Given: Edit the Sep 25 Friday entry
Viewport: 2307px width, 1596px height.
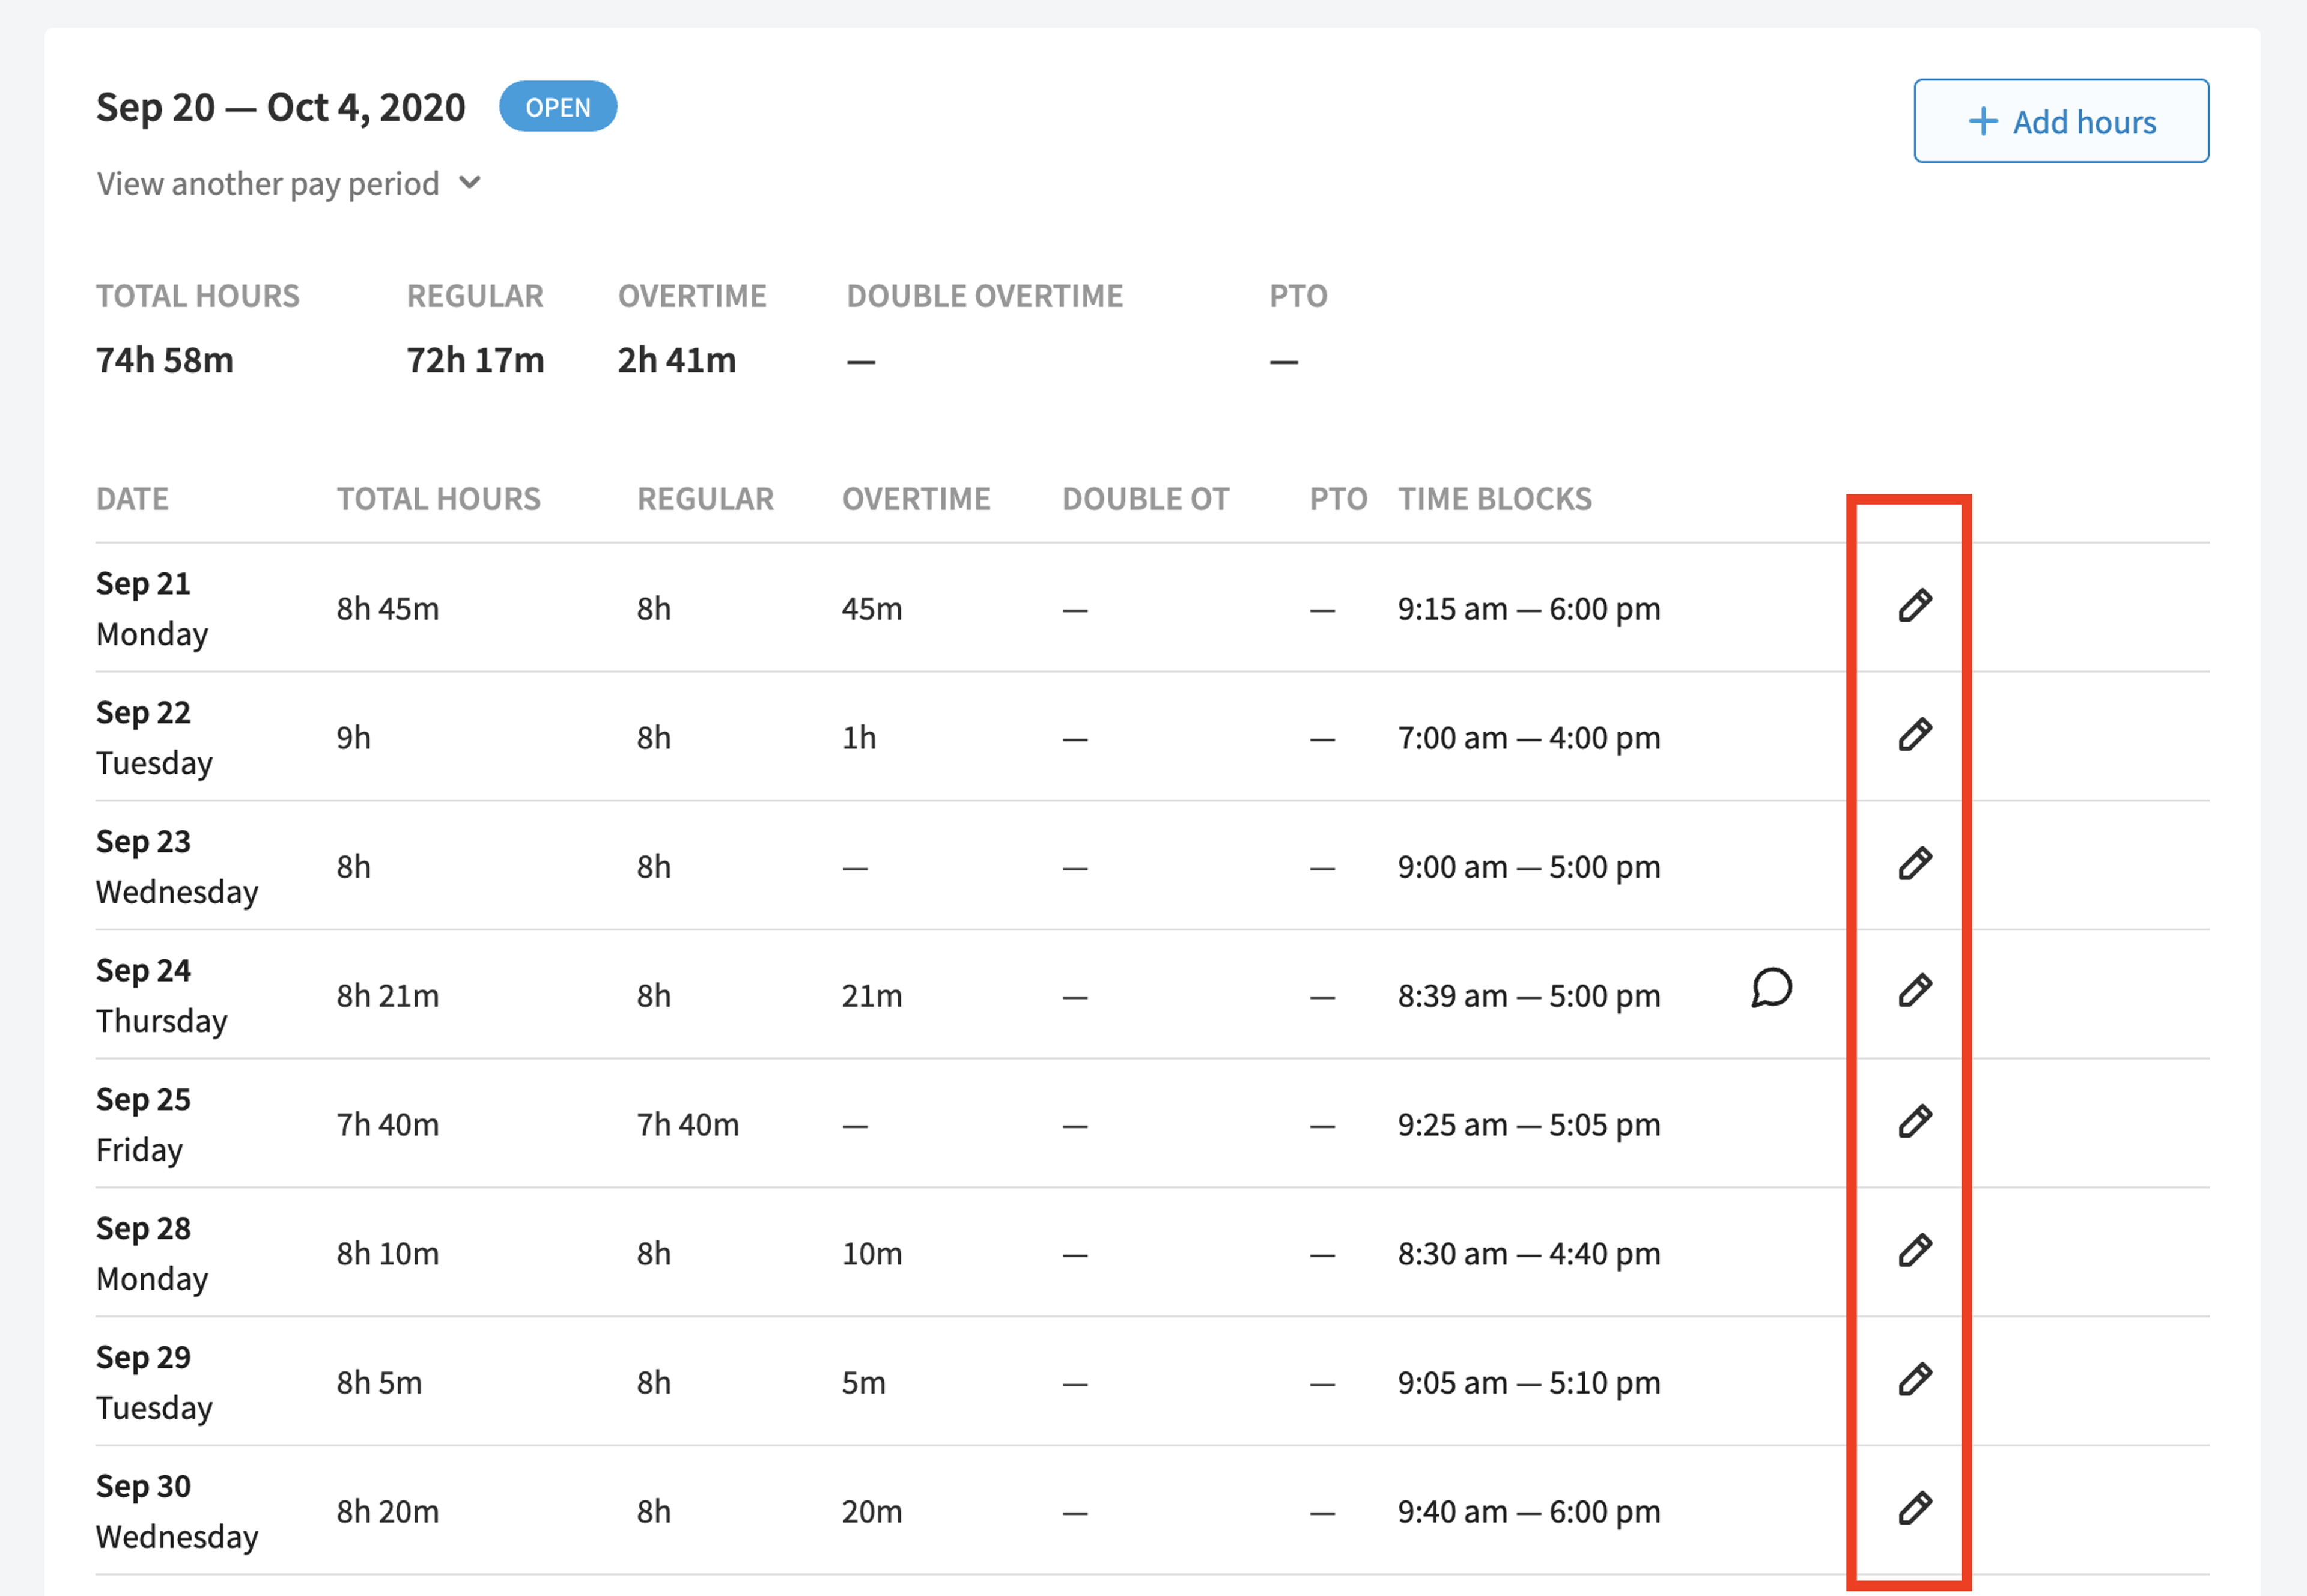Looking at the screenshot, I should point(1915,1122).
